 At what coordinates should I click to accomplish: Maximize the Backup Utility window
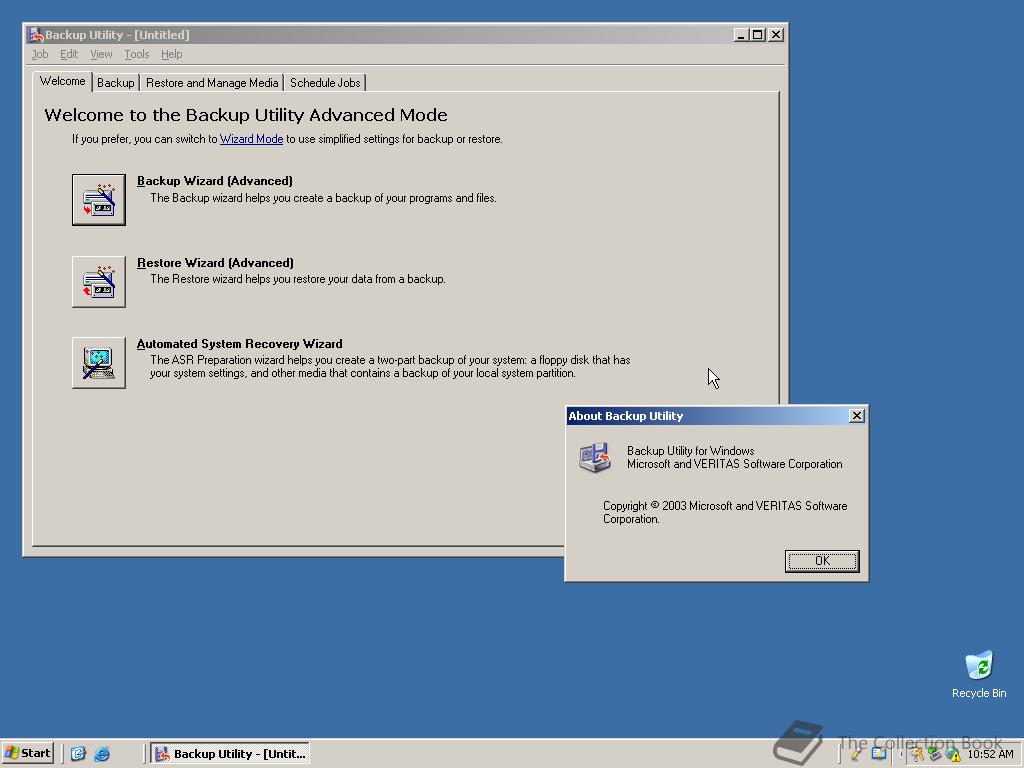[758, 35]
